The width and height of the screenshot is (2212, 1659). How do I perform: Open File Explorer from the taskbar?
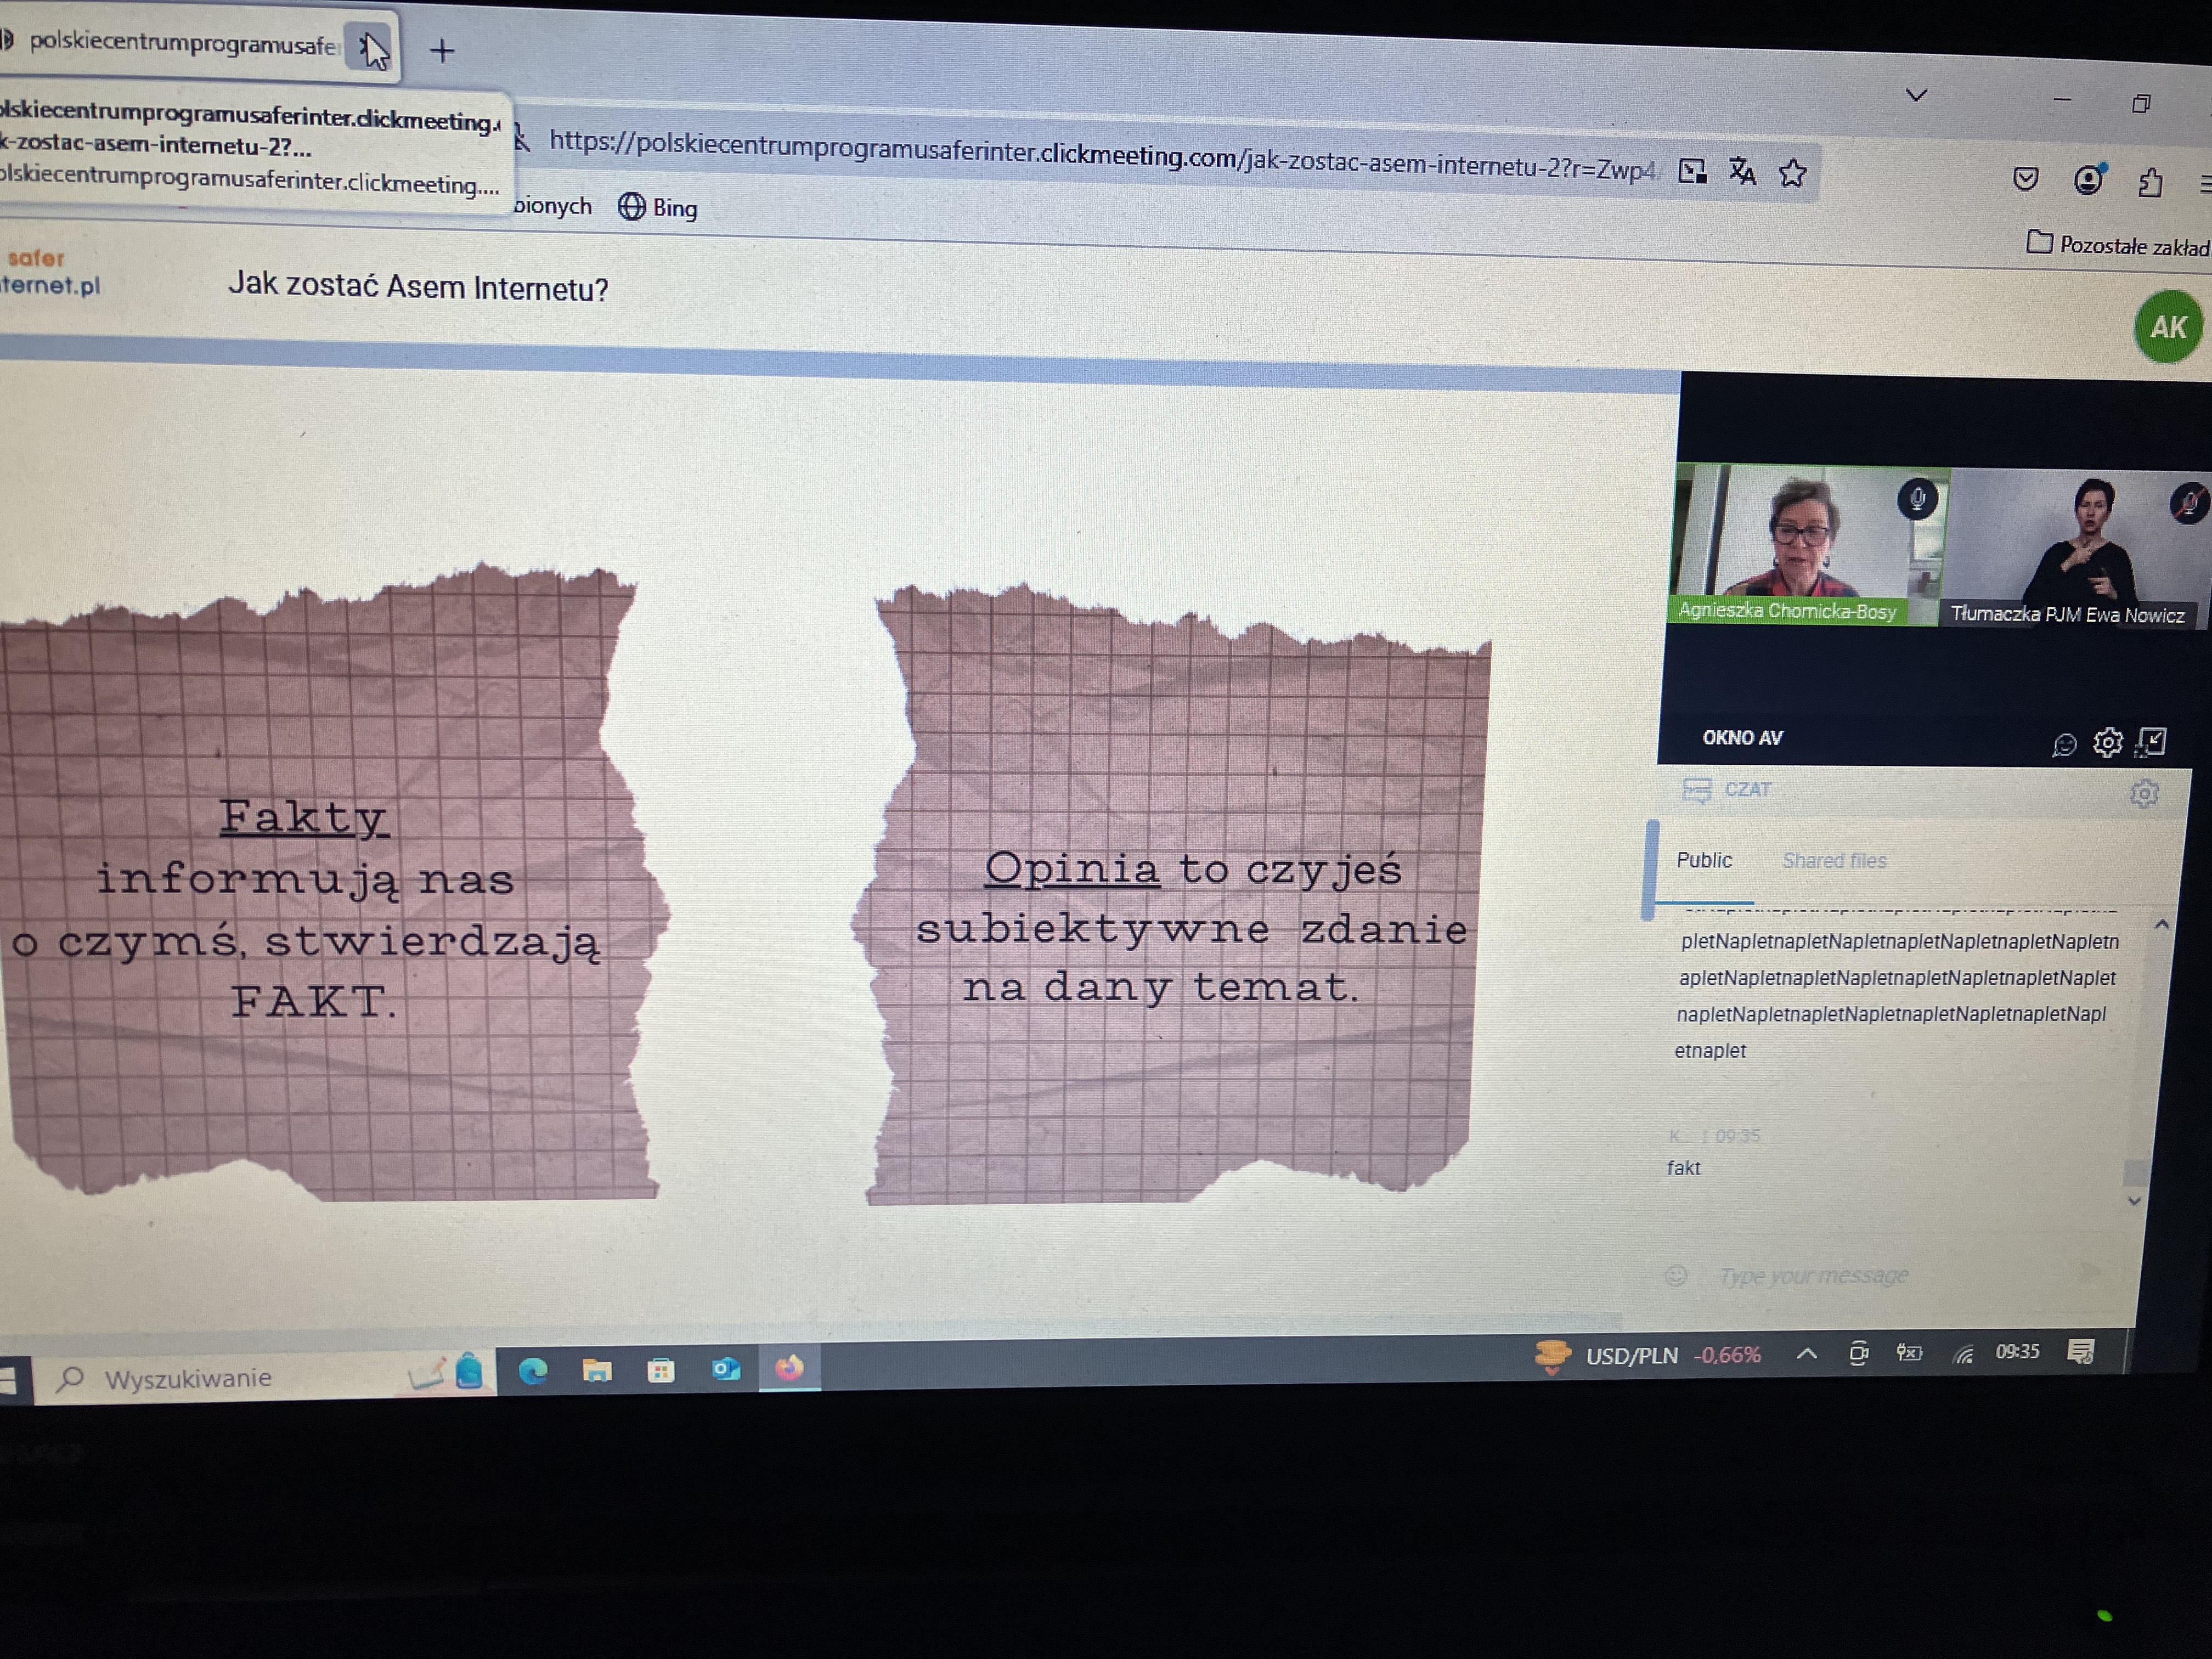click(x=597, y=1370)
